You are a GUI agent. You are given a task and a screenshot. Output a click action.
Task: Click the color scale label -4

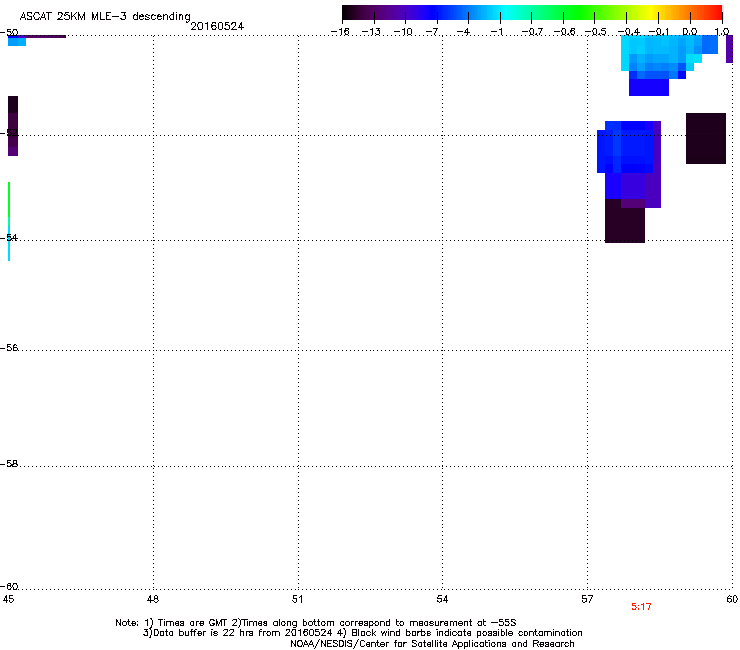tap(463, 32)
